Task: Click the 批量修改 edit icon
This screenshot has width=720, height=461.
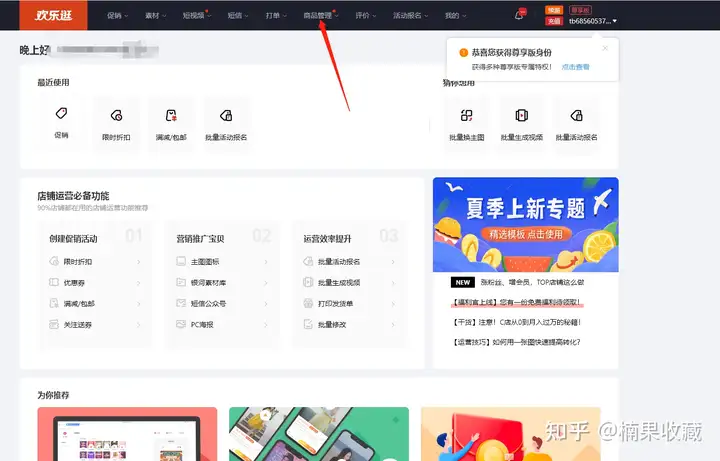Action: click(x=308, y=324)
